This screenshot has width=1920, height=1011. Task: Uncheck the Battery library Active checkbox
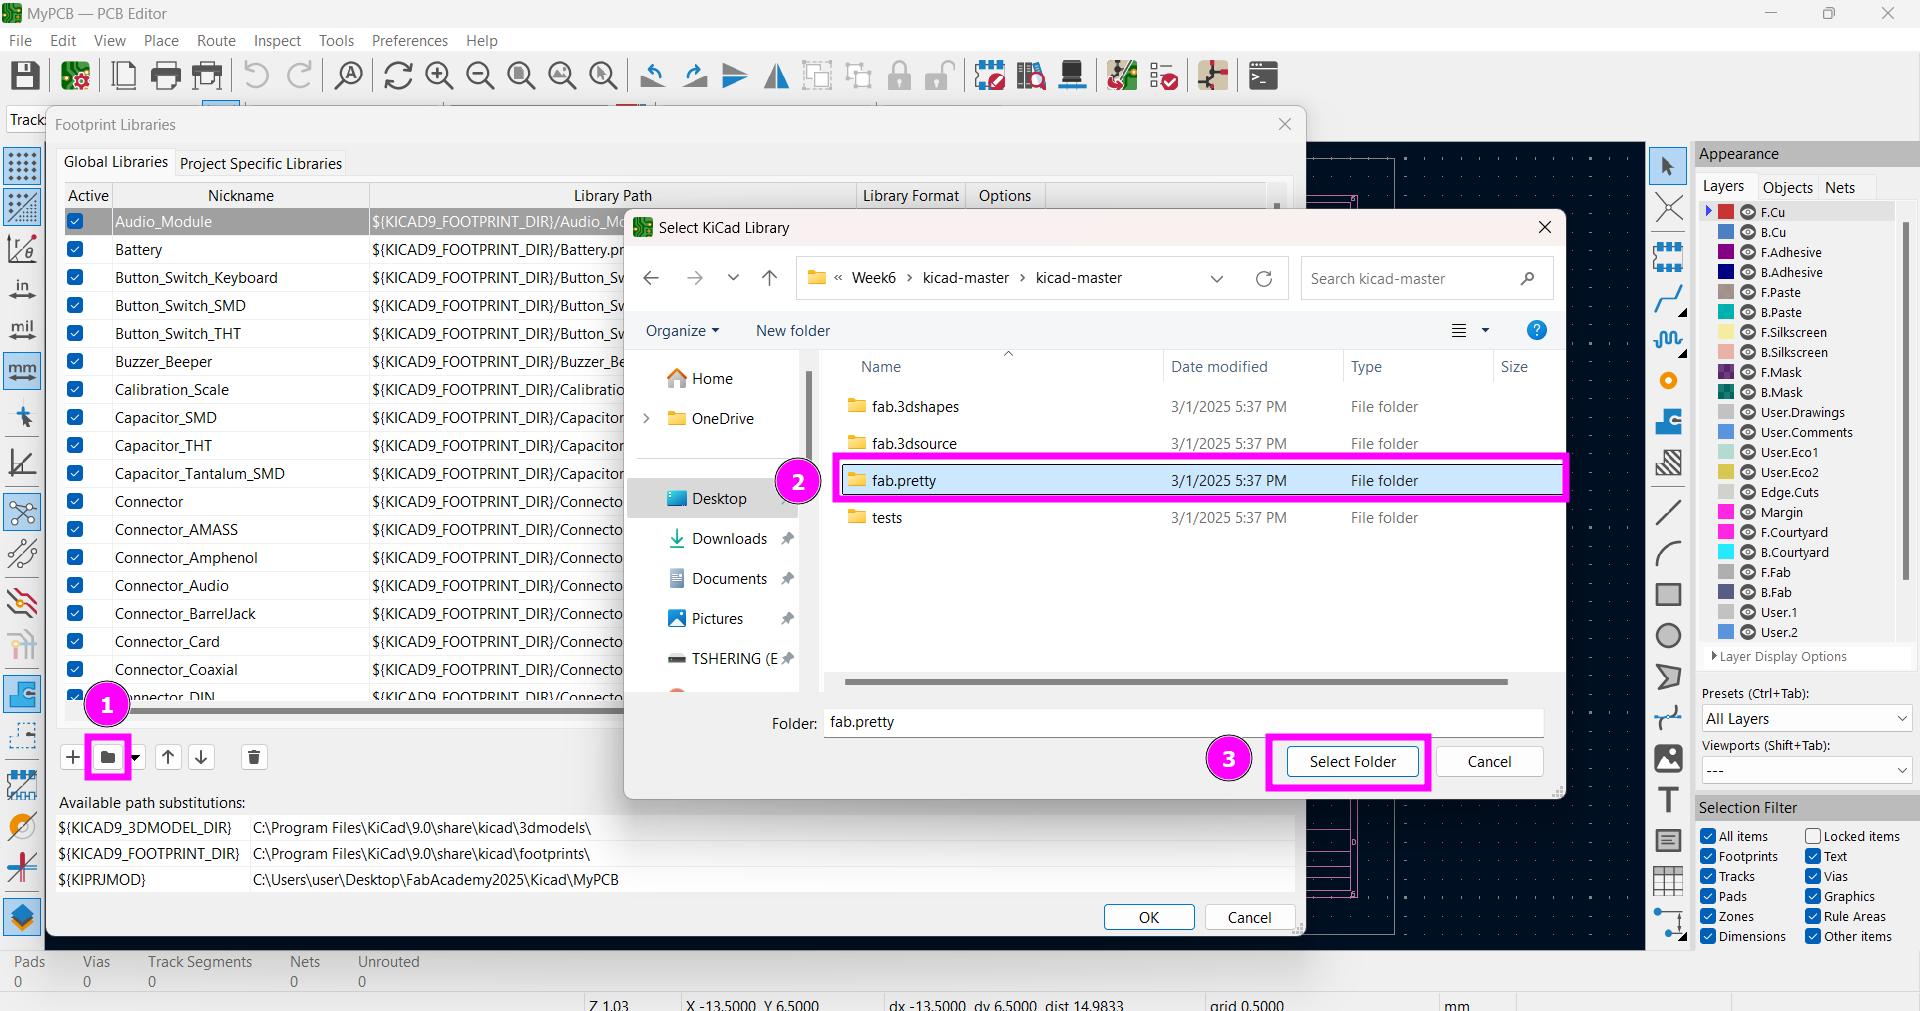(x=75, y=249)
